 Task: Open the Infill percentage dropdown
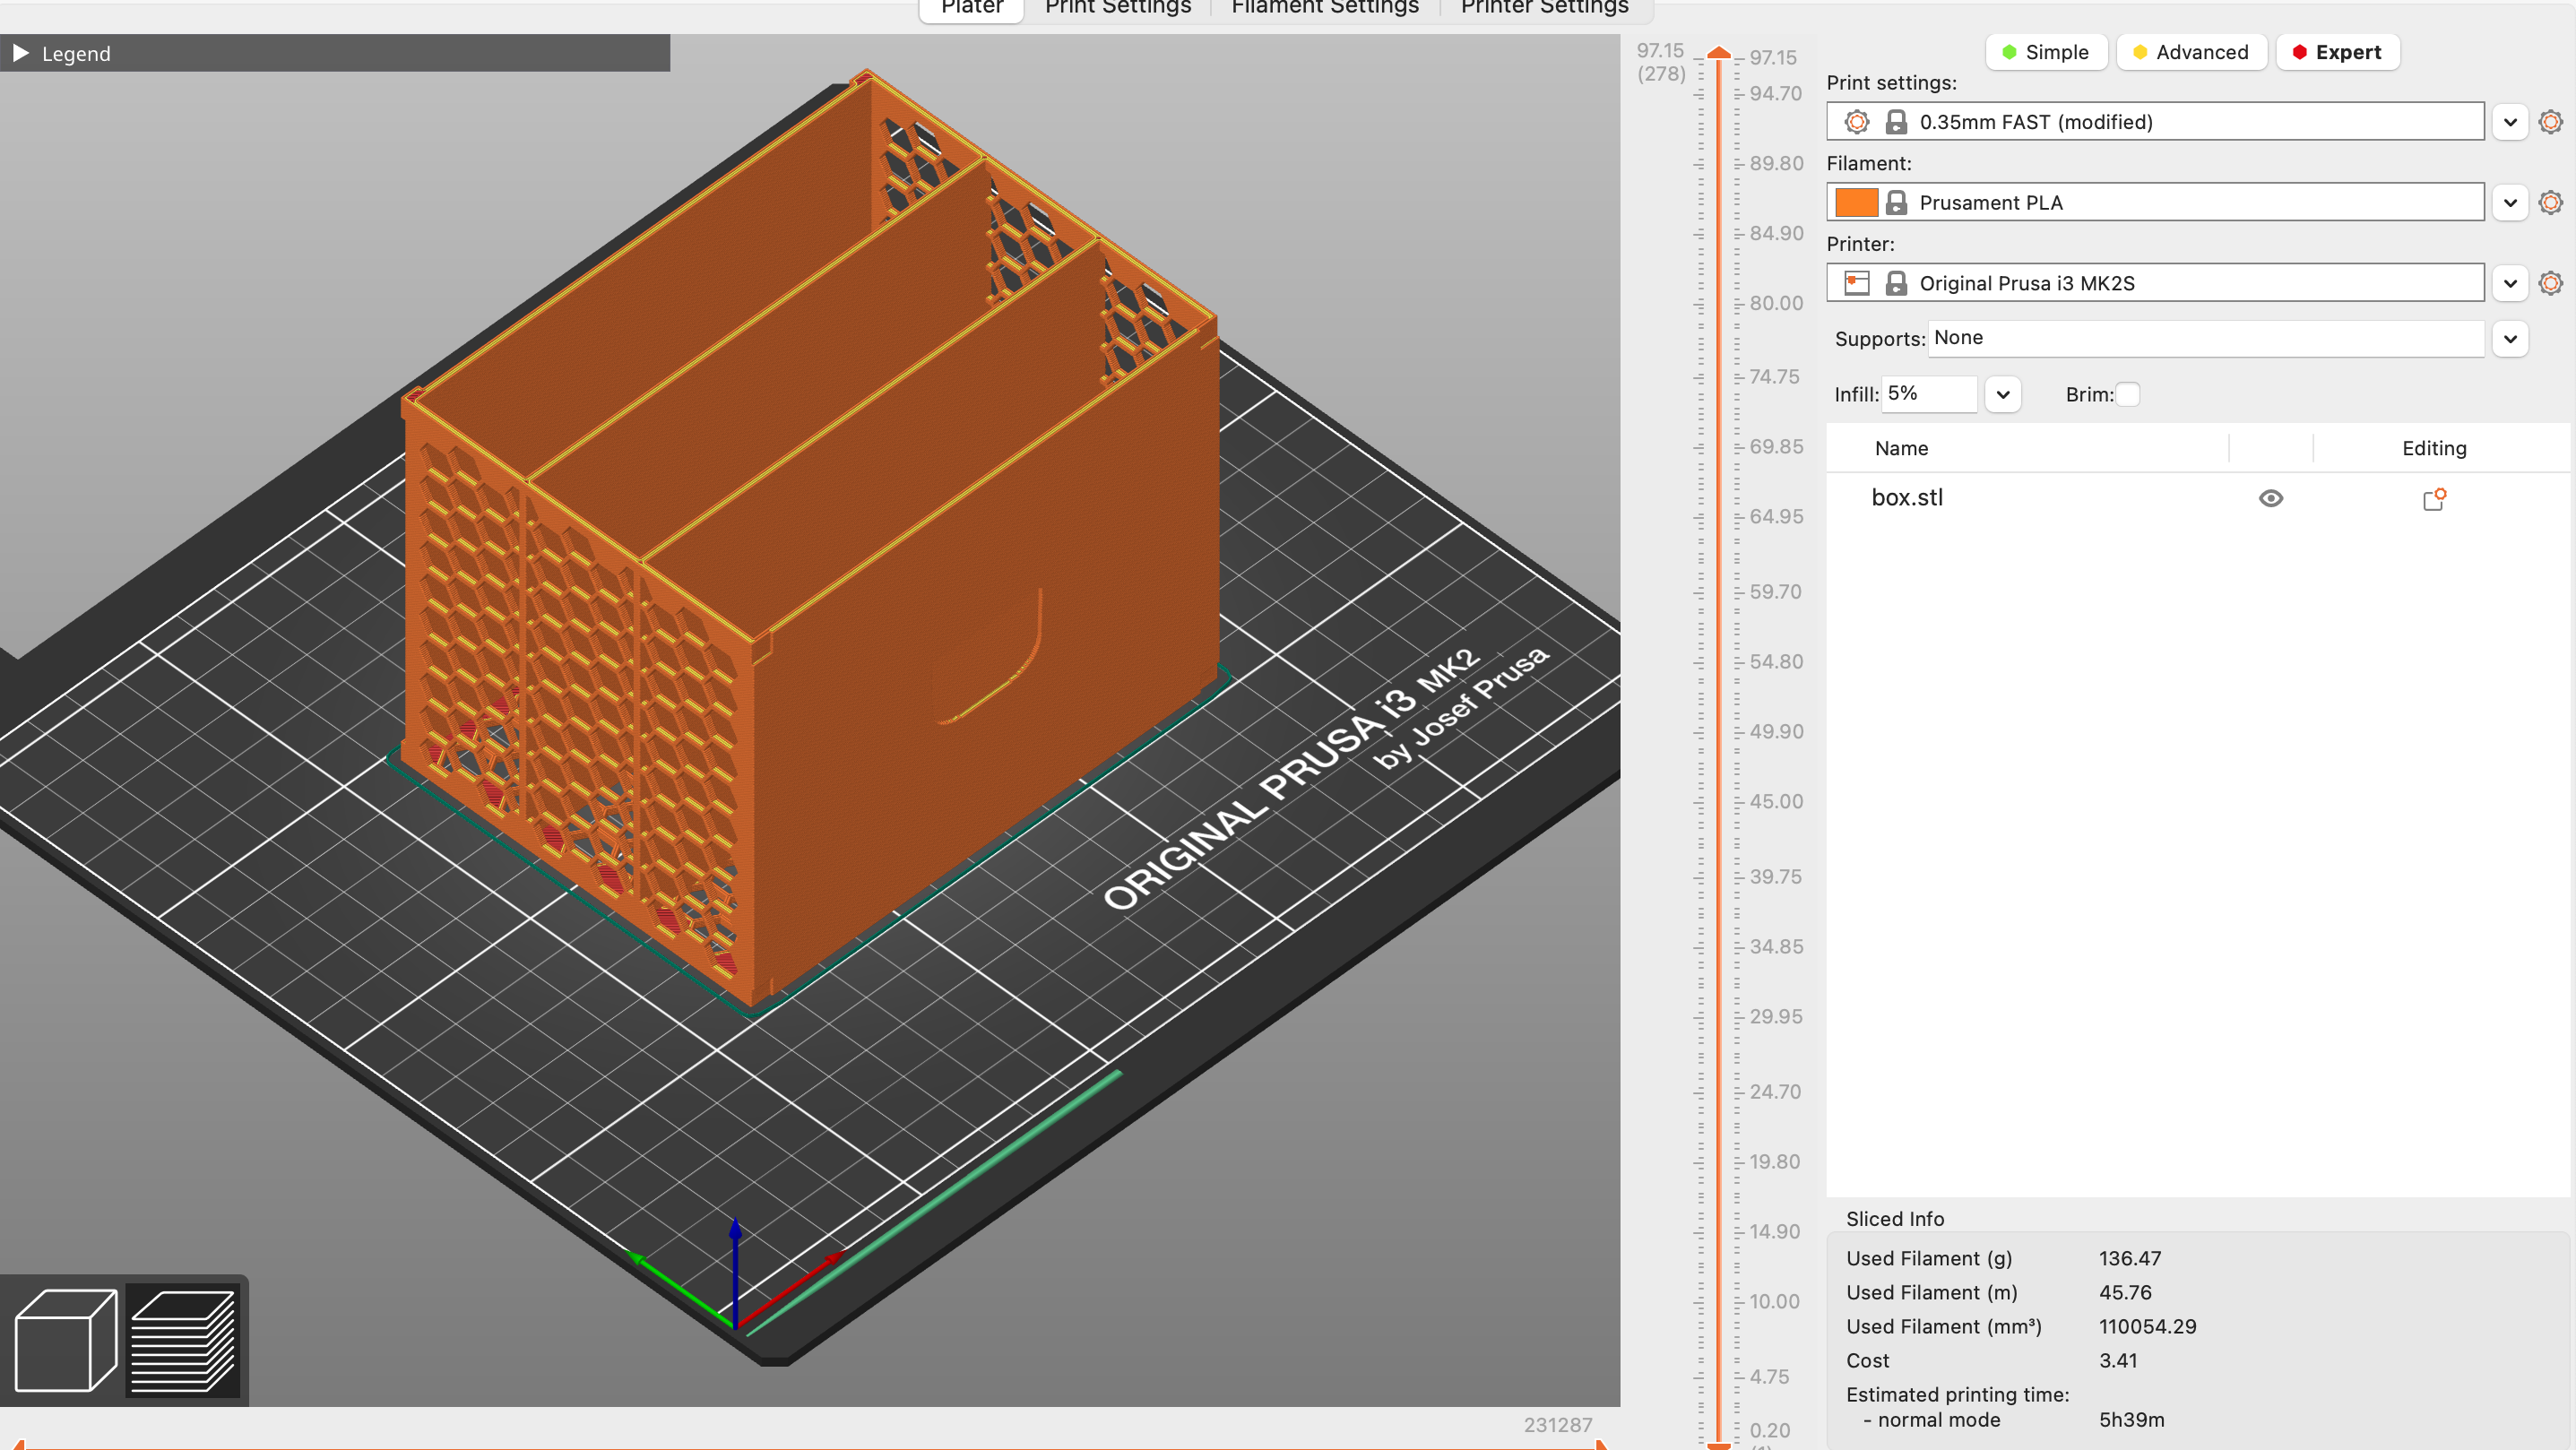tap(2003, 394)
